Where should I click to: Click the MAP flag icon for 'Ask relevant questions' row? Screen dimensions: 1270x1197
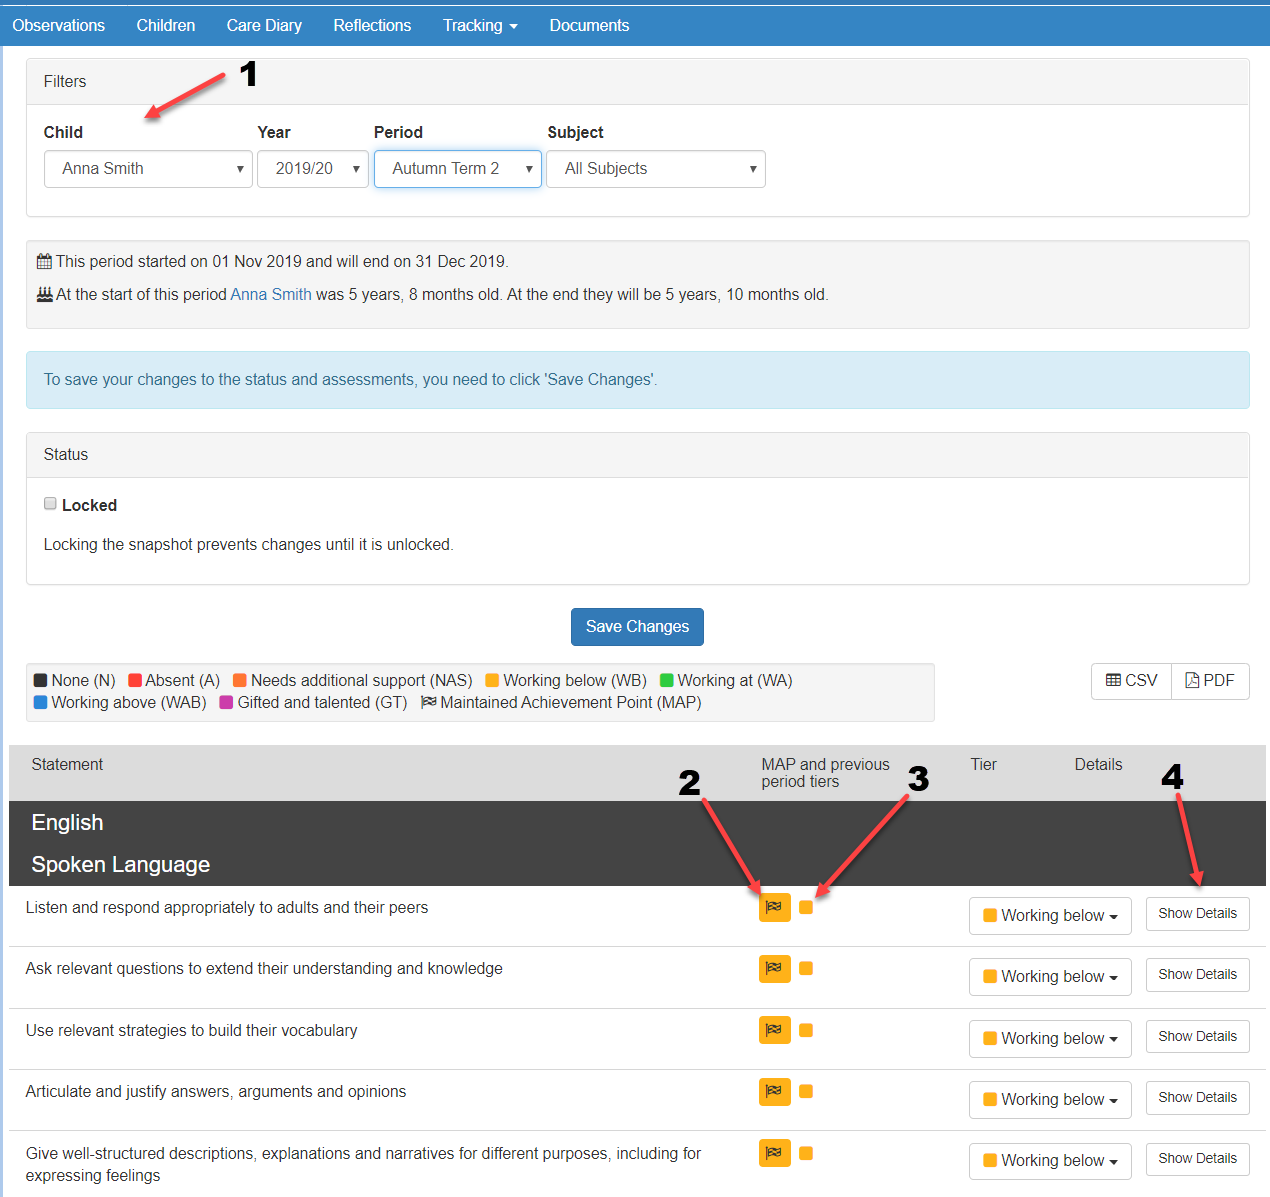pos(775,968)
